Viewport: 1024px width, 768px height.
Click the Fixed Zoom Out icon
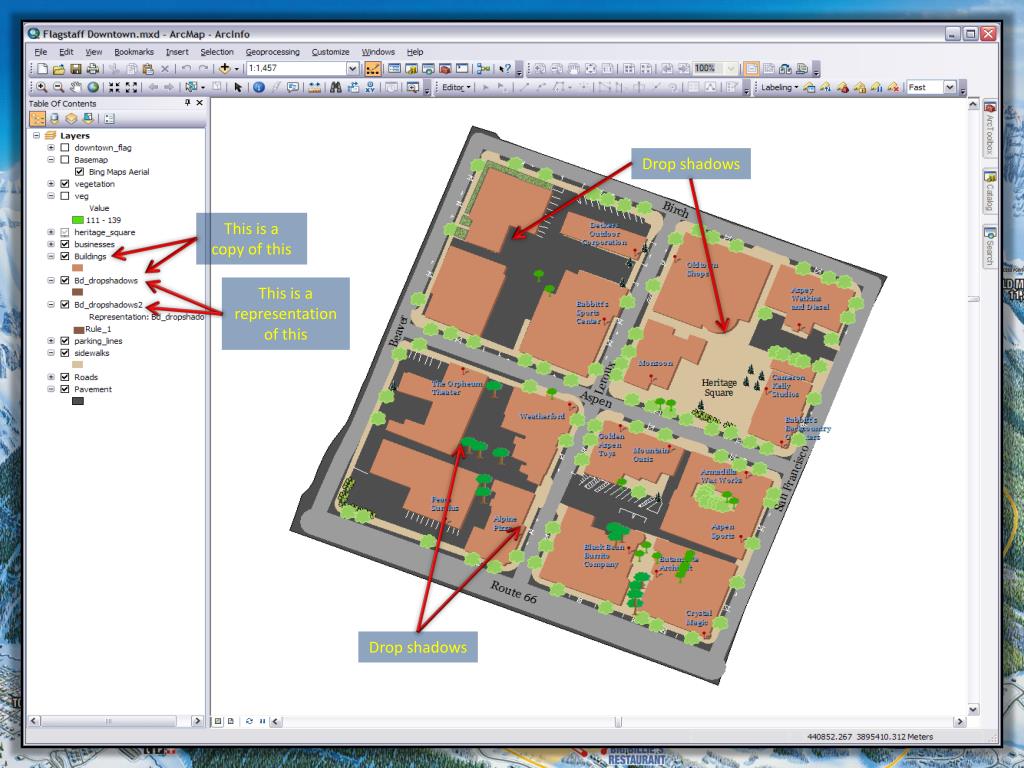coord(131,88)
